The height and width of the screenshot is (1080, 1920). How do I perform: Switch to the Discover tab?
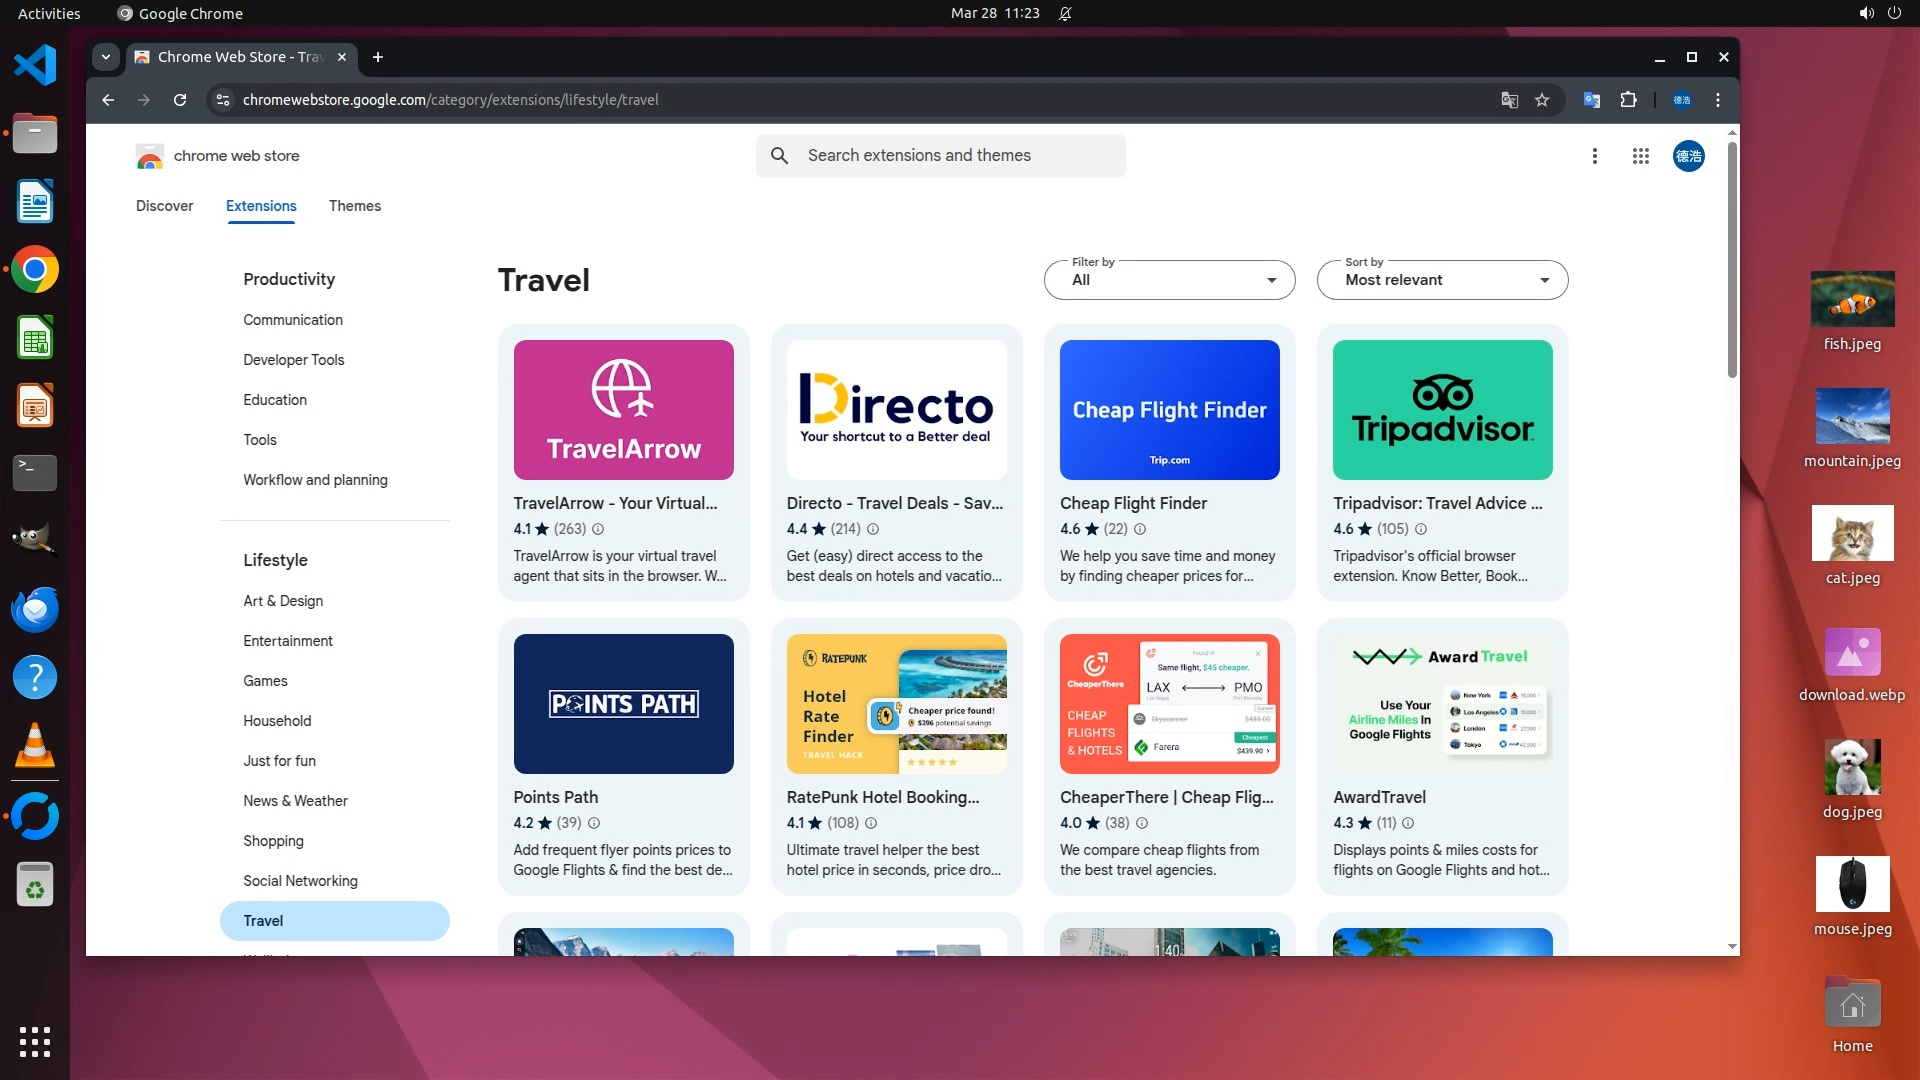click(164, 206)
